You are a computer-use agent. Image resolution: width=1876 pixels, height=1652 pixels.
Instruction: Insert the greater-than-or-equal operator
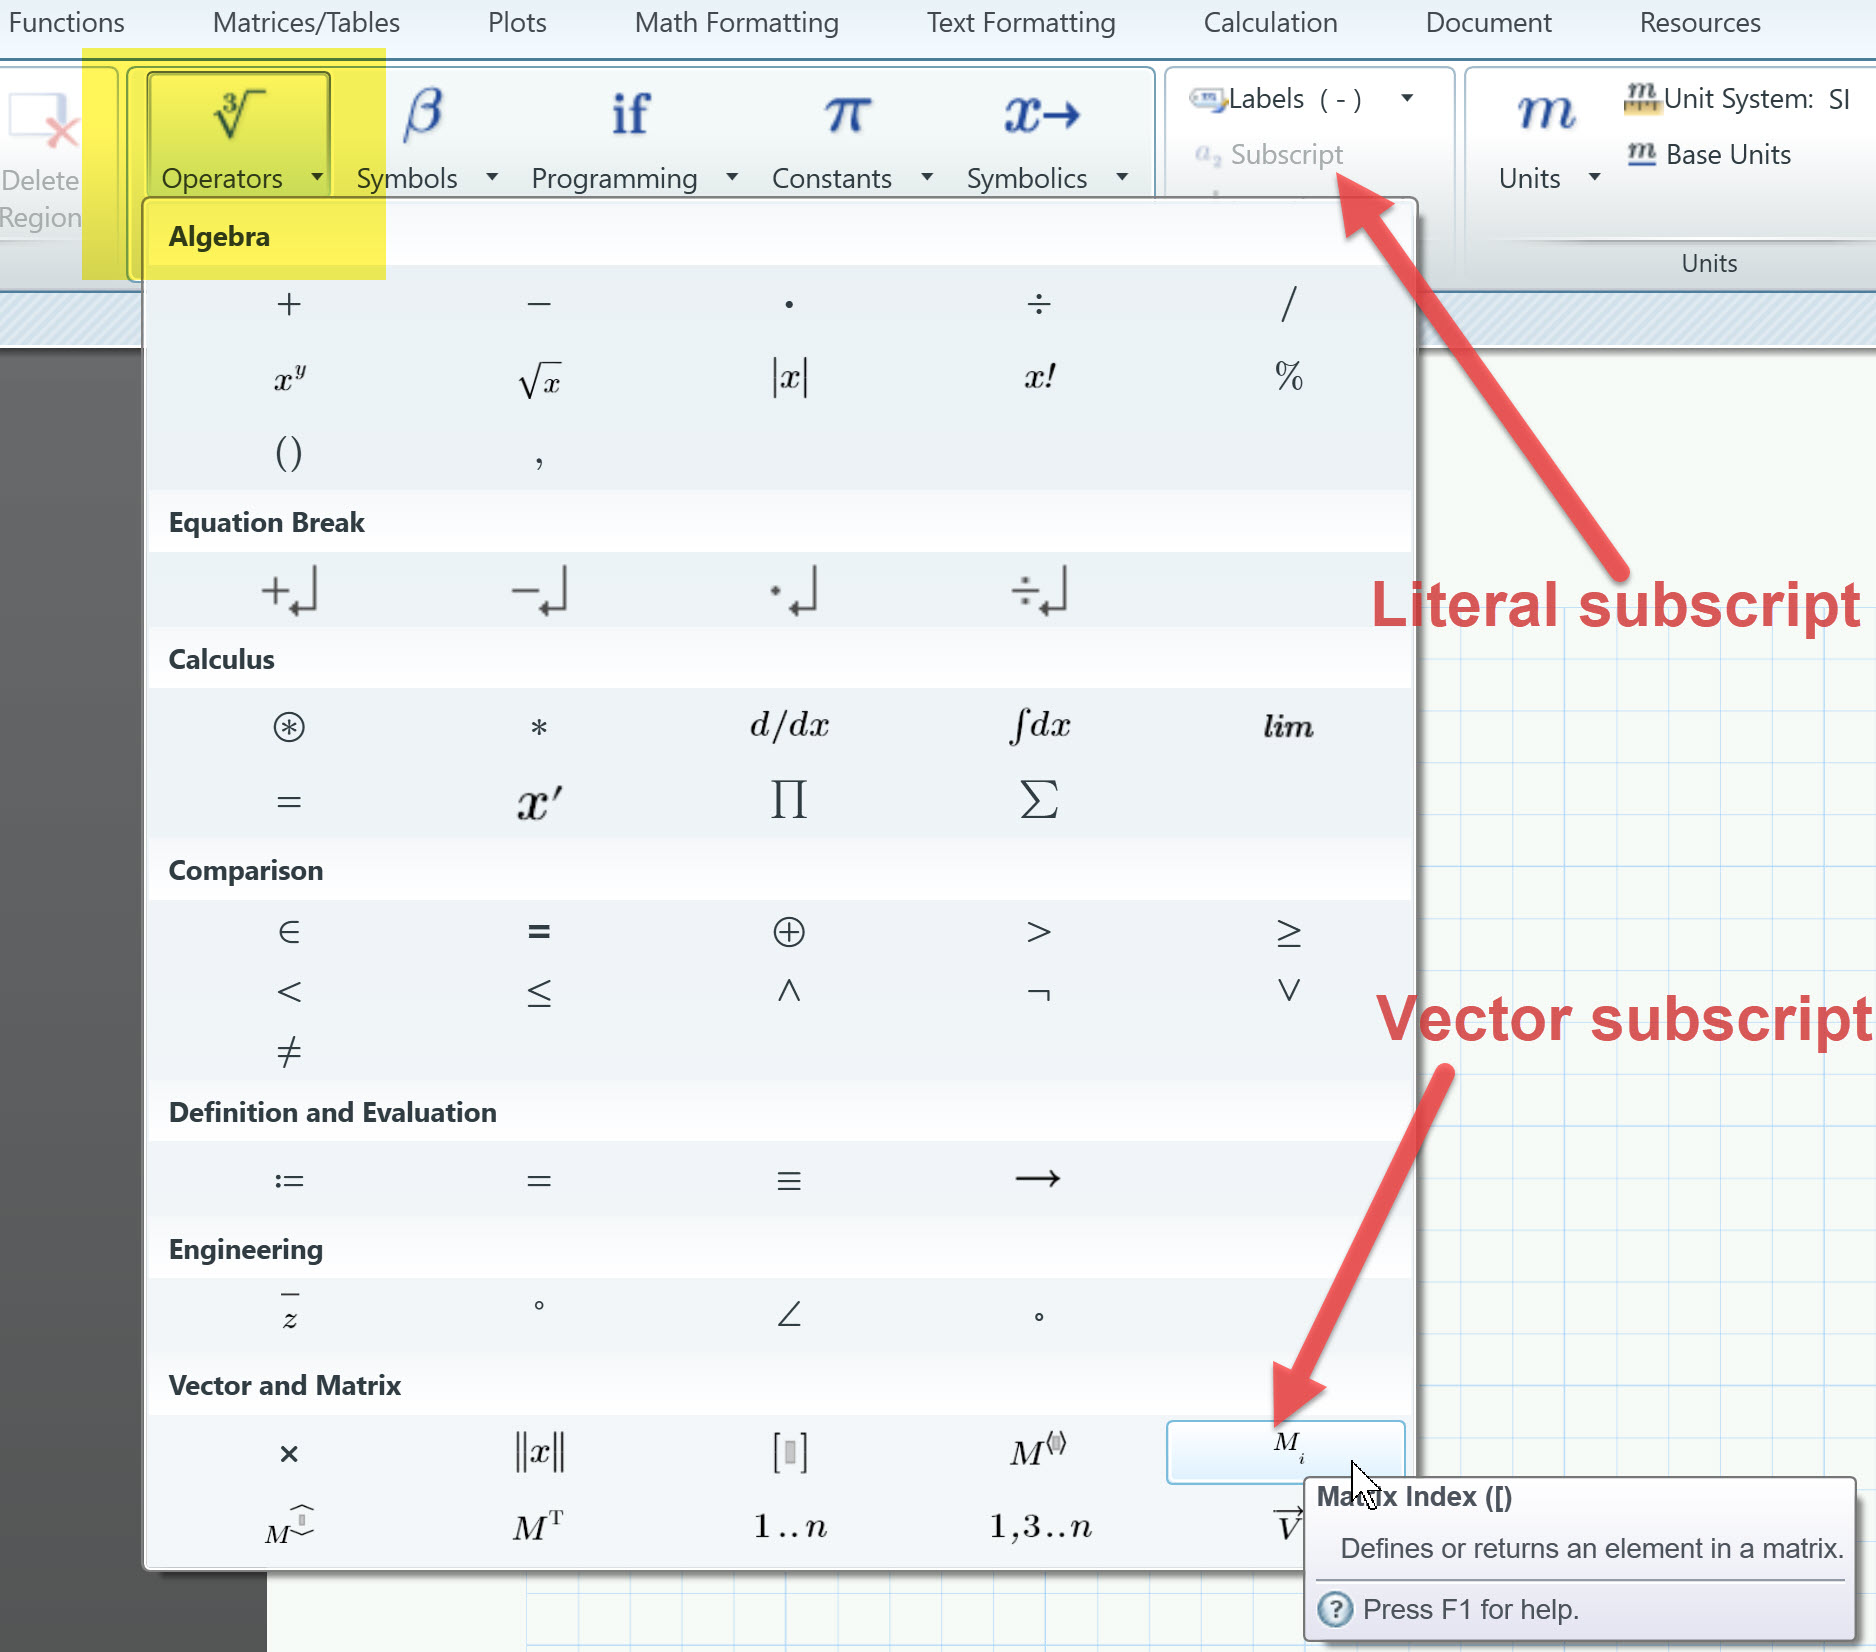pyautogui.click(x=1289, y=932)
